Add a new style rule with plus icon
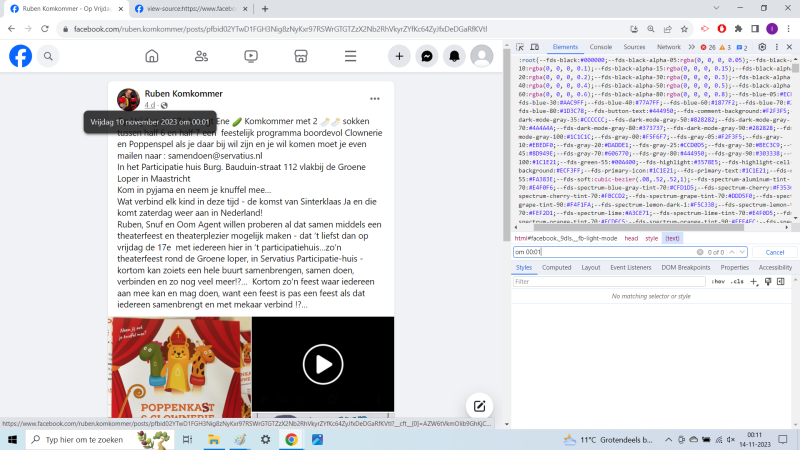 754,282
